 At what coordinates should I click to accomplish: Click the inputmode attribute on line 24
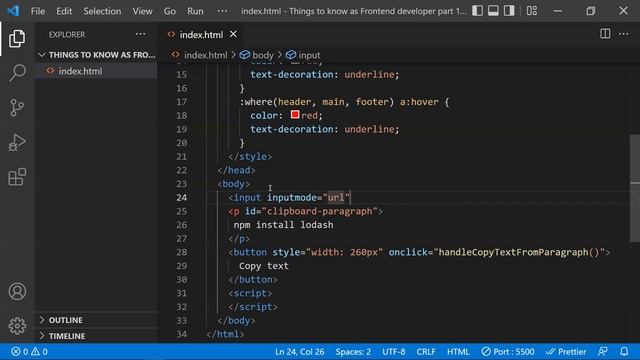coord(292,198)
